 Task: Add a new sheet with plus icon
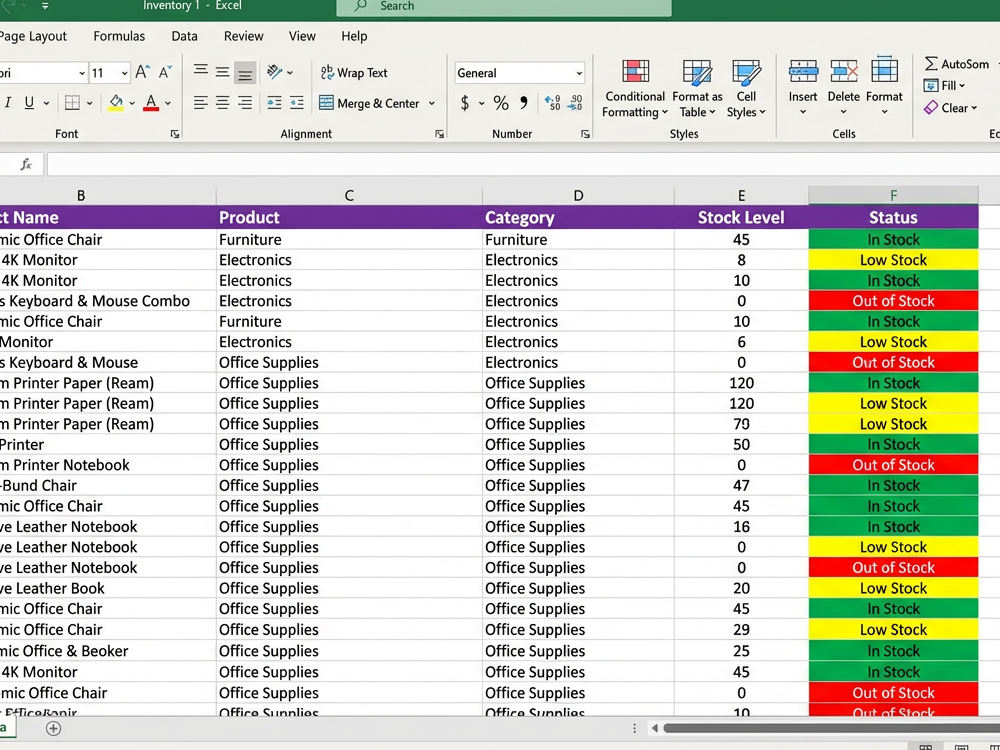pos(54,728)
